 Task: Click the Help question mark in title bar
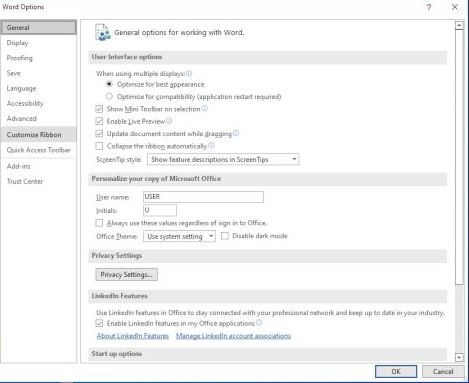pos(429,7)
